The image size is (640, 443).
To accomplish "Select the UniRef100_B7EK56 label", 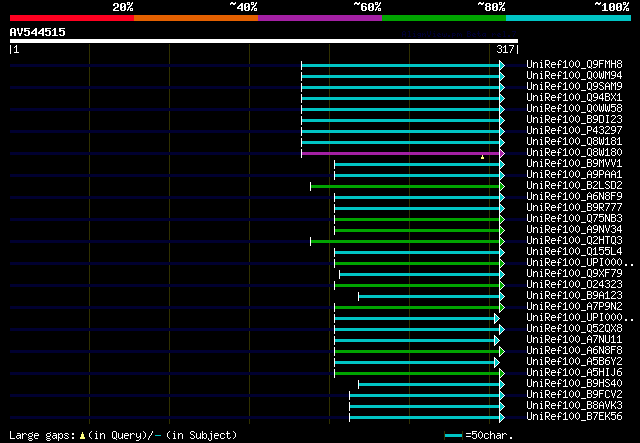I will click(574, 417).
